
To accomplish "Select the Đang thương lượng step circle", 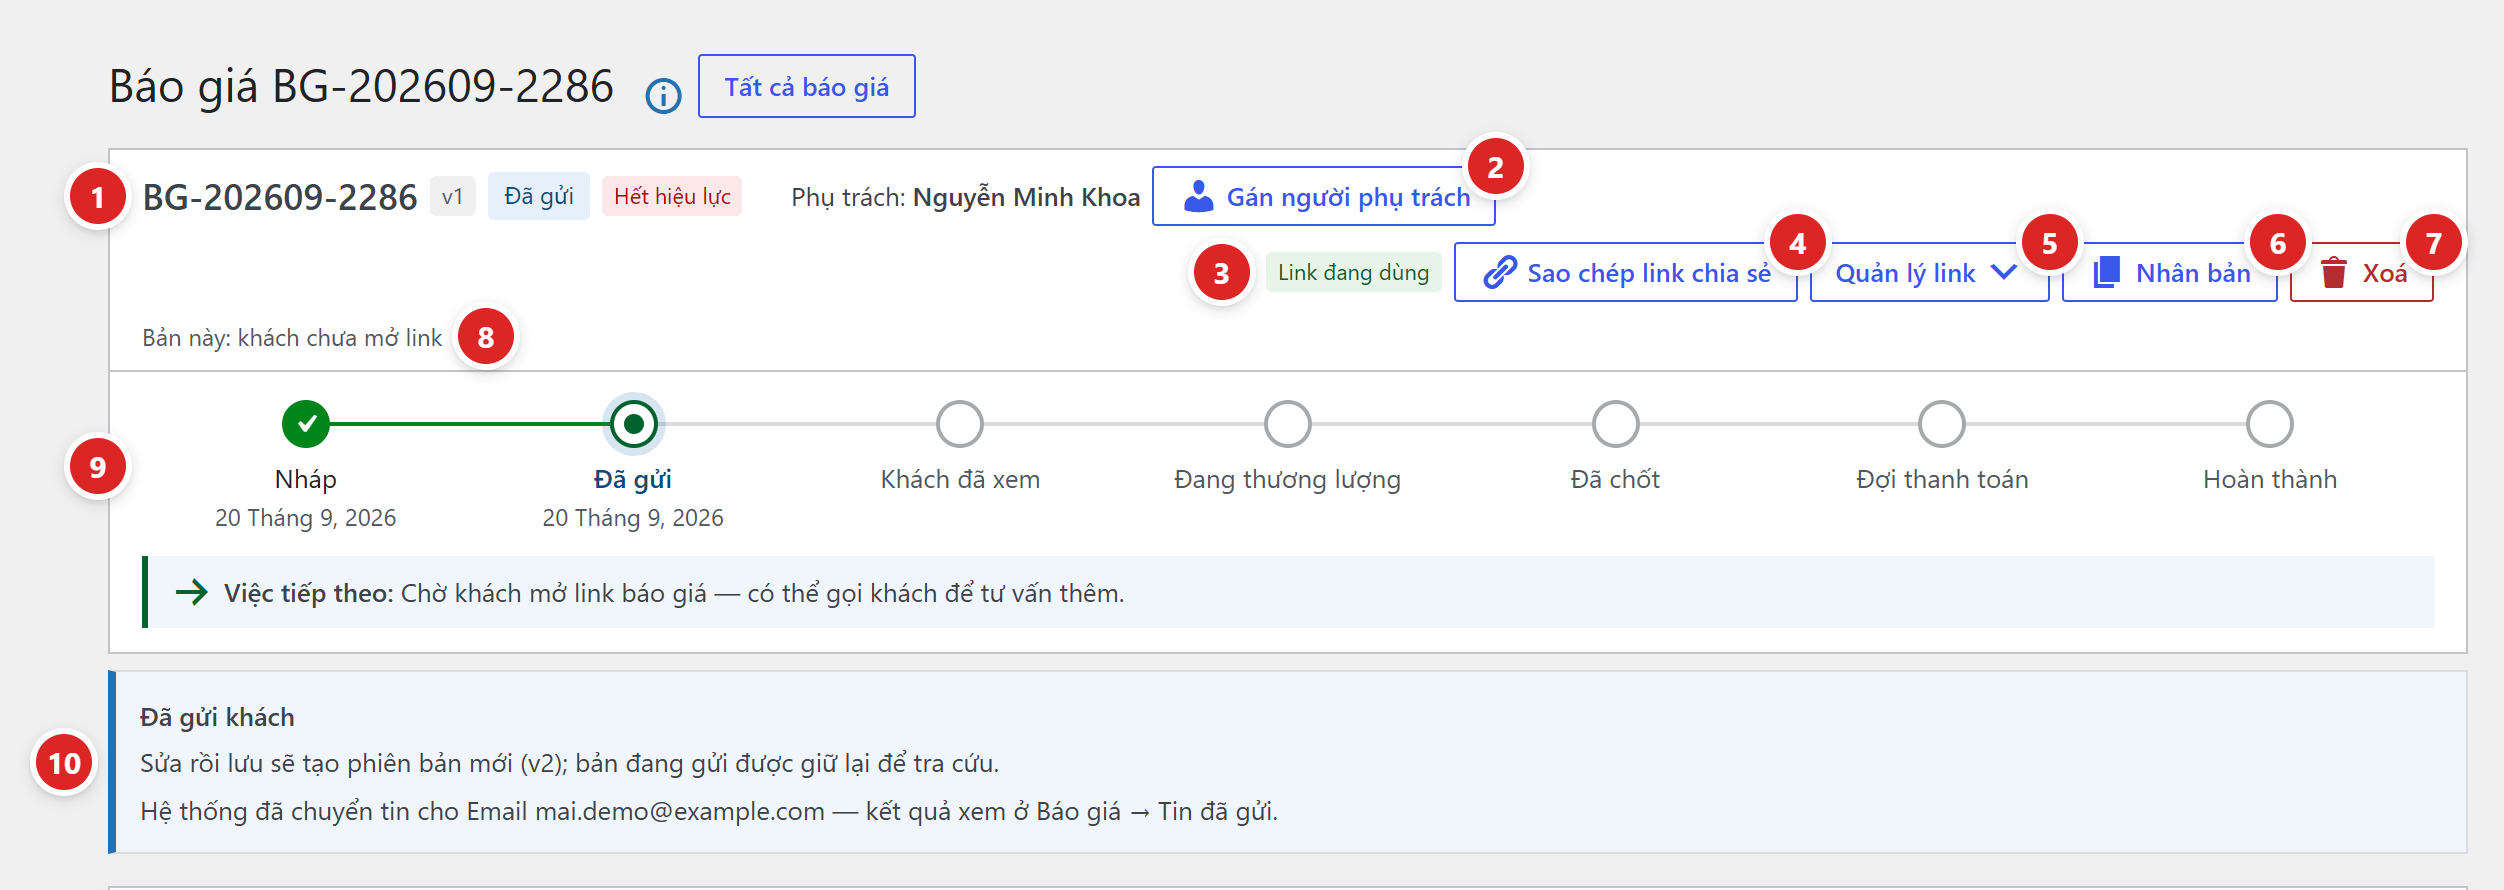I will coord(1287,424).
